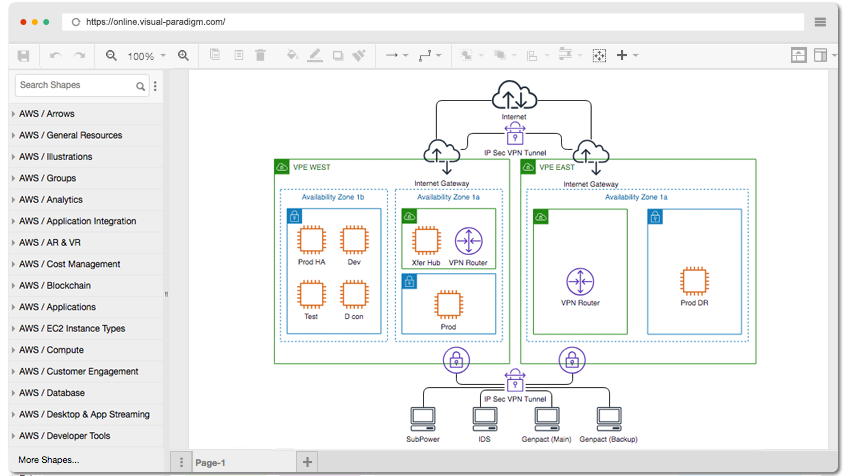Click the Save icon in toolbar
The height and width of the screenshot is (476, 848).
point(23,56)
